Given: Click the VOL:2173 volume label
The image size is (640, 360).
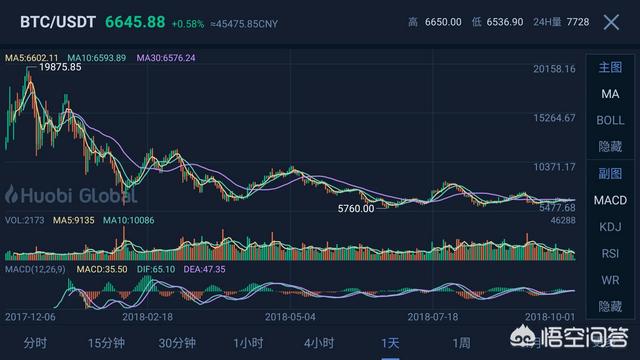Looking at the screenshot, I should [x=24, y=220].
